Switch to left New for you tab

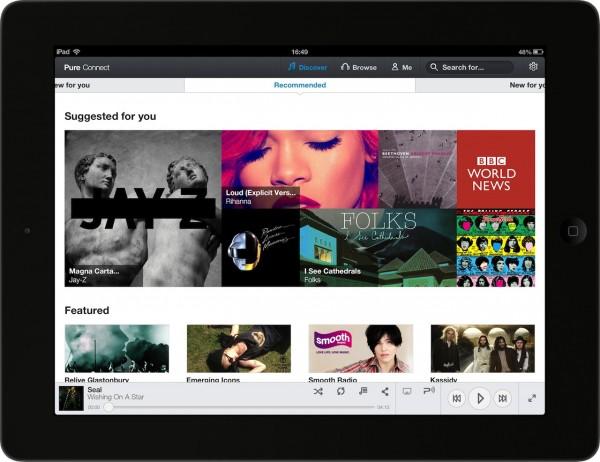pyautogui.click(x=120, y=85)
